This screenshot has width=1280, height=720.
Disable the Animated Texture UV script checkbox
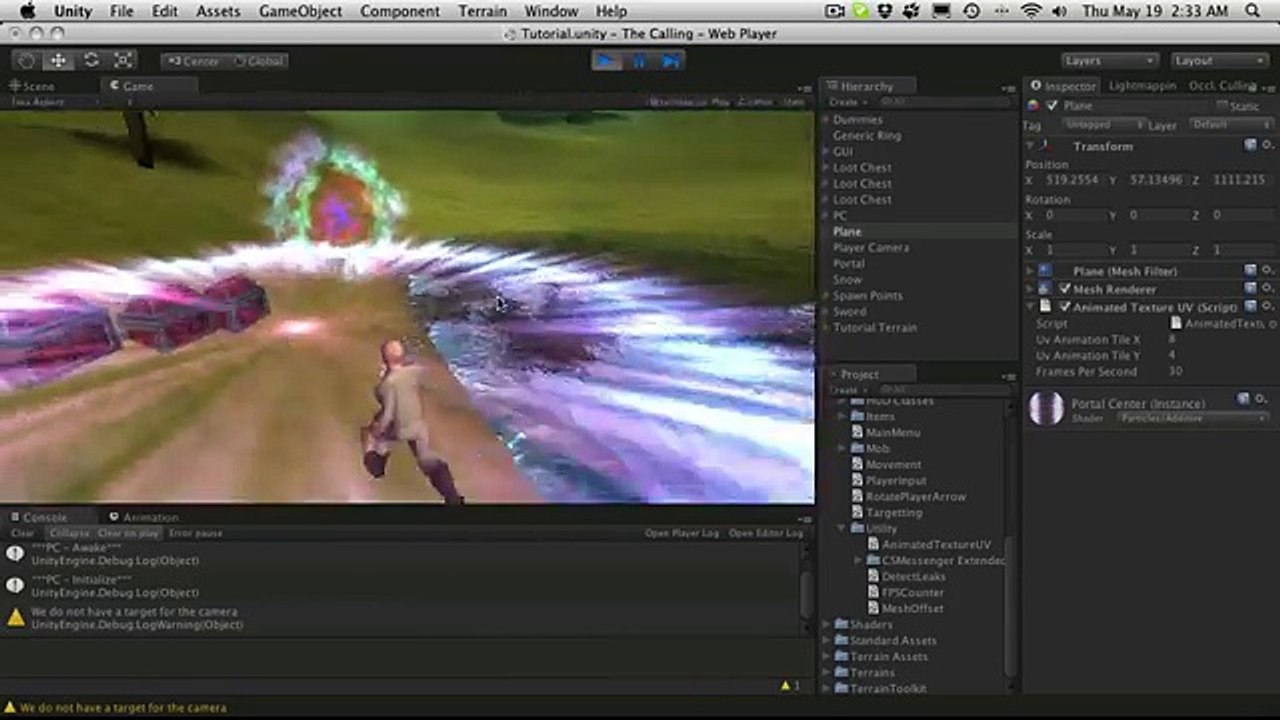(1065, 307)
